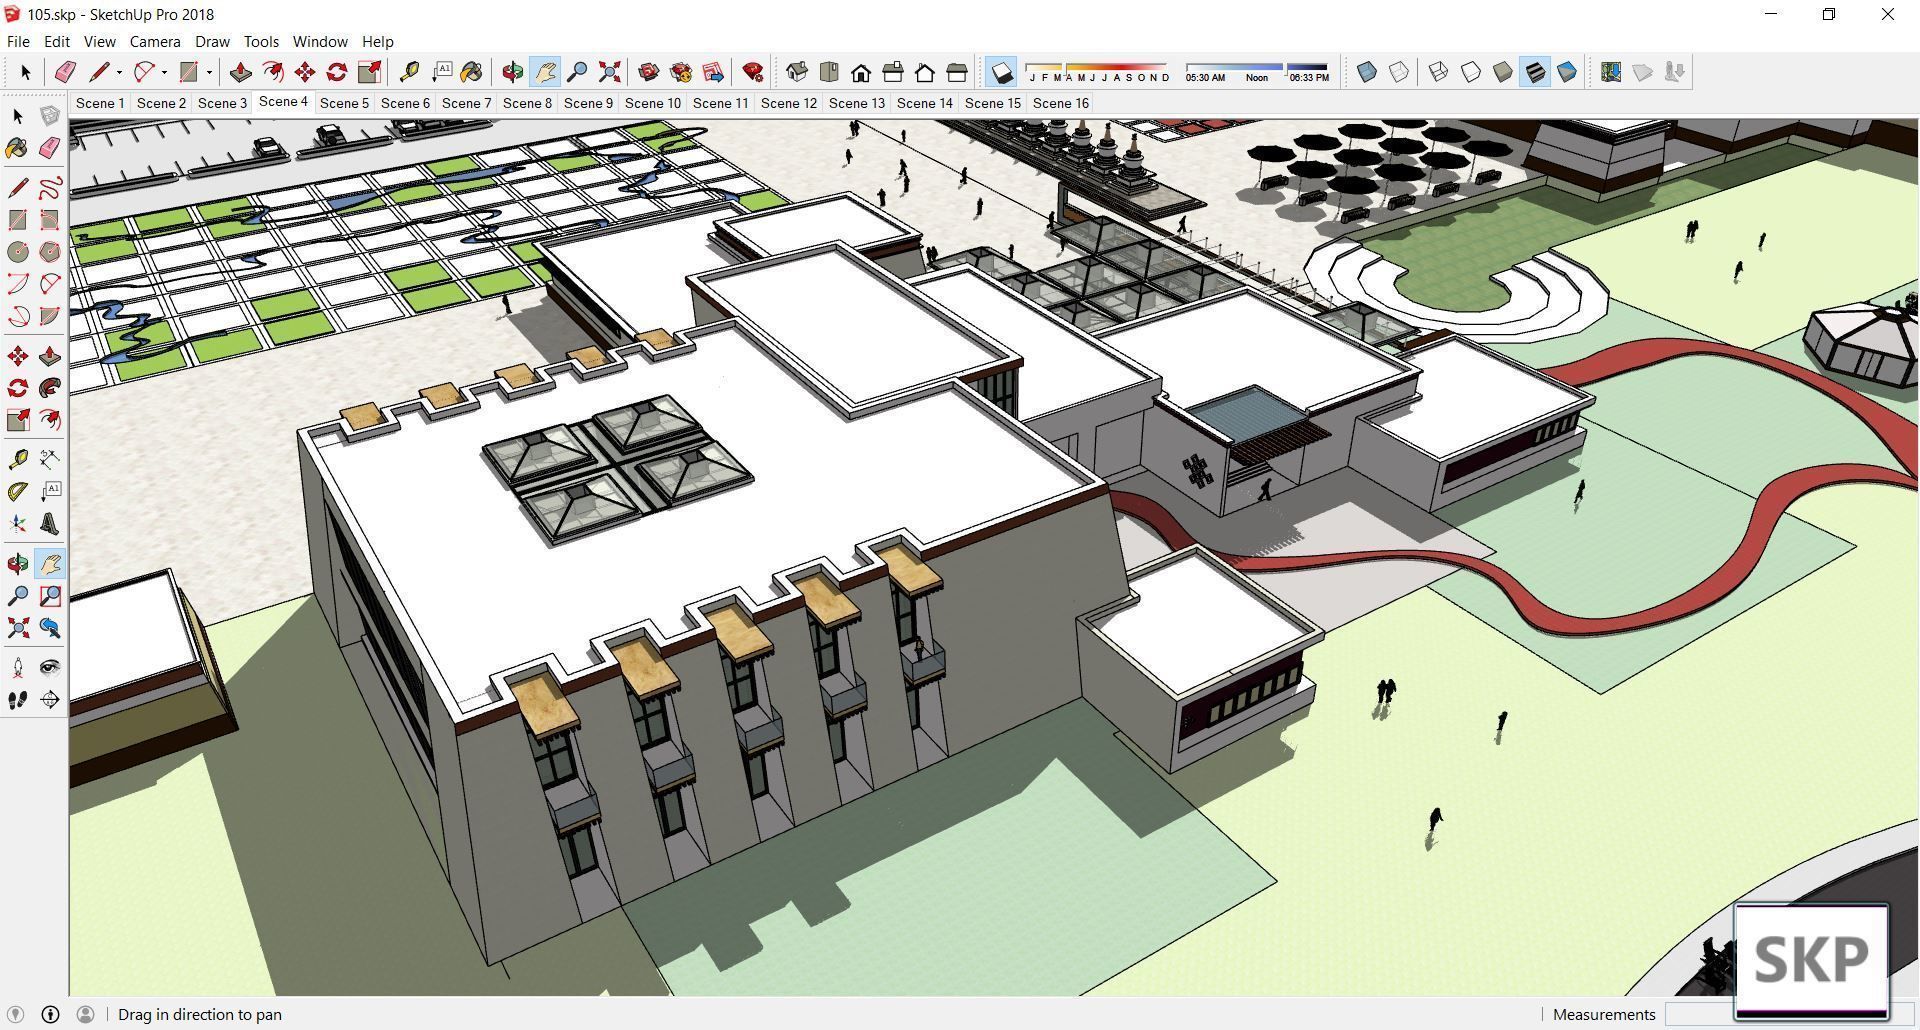Select the Walk footprints tool
The width and height of the screenshot is (1920, 1030).
17,700
